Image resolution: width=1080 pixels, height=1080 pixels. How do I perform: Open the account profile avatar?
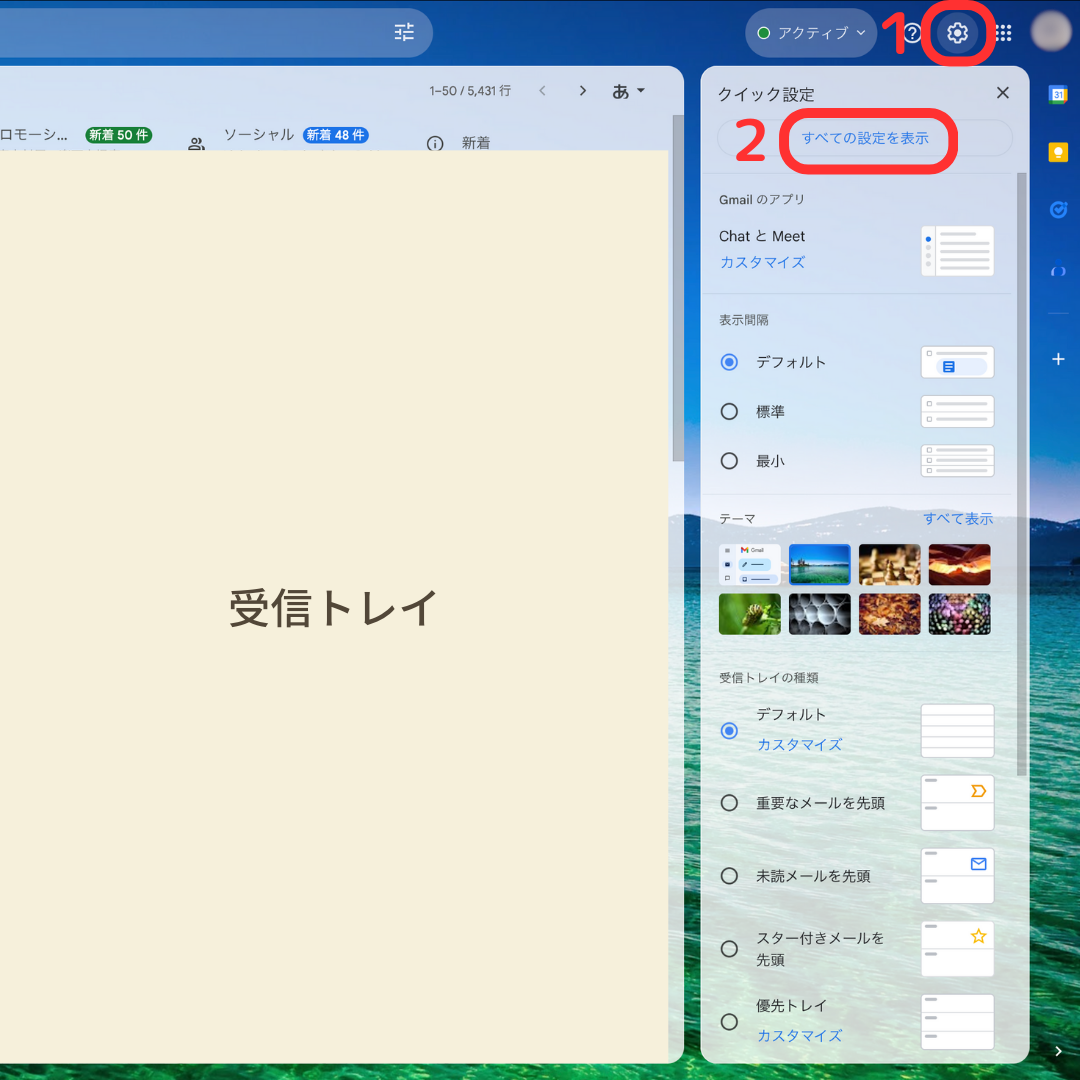tap(1050, 32)
